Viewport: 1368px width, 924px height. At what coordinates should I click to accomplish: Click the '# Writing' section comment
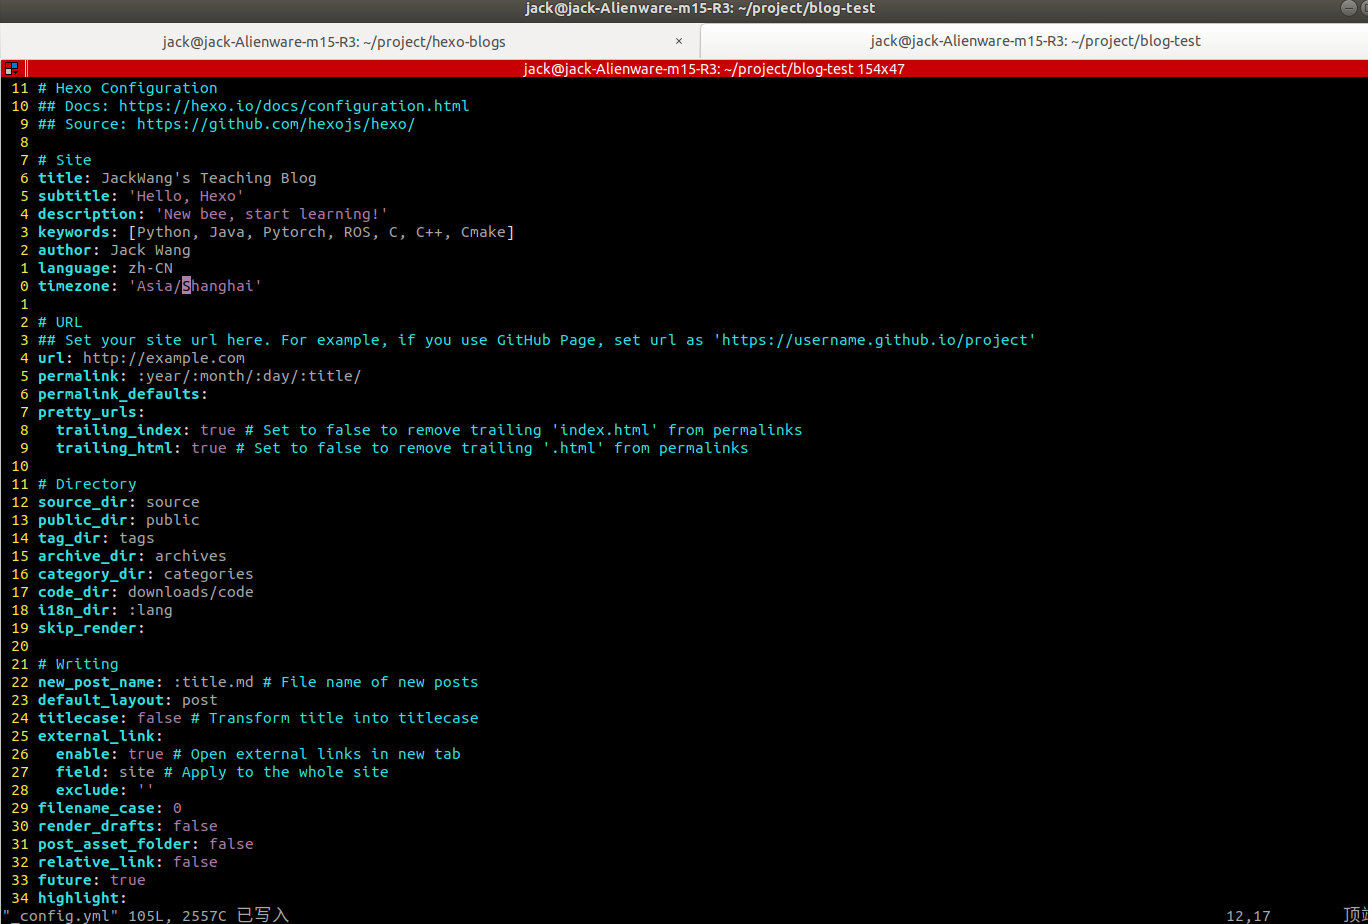(78, 664)
